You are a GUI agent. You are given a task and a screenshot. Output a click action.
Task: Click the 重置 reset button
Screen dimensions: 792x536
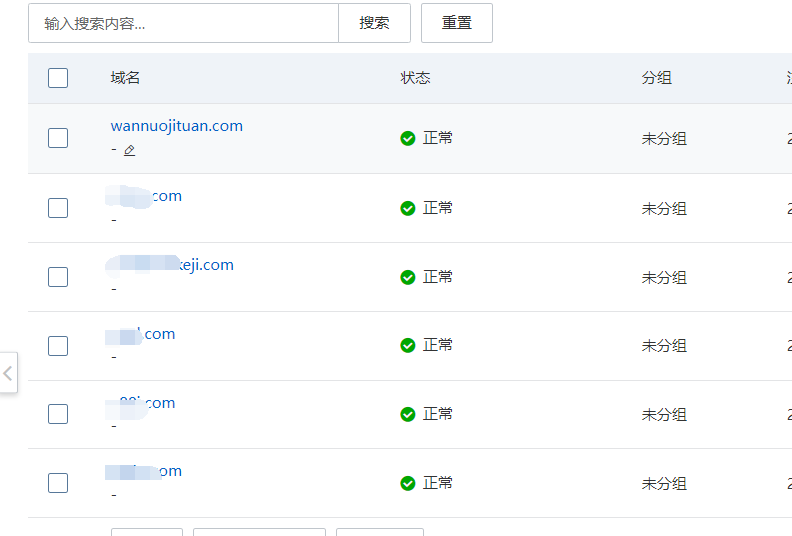click(x=457, y=23)
